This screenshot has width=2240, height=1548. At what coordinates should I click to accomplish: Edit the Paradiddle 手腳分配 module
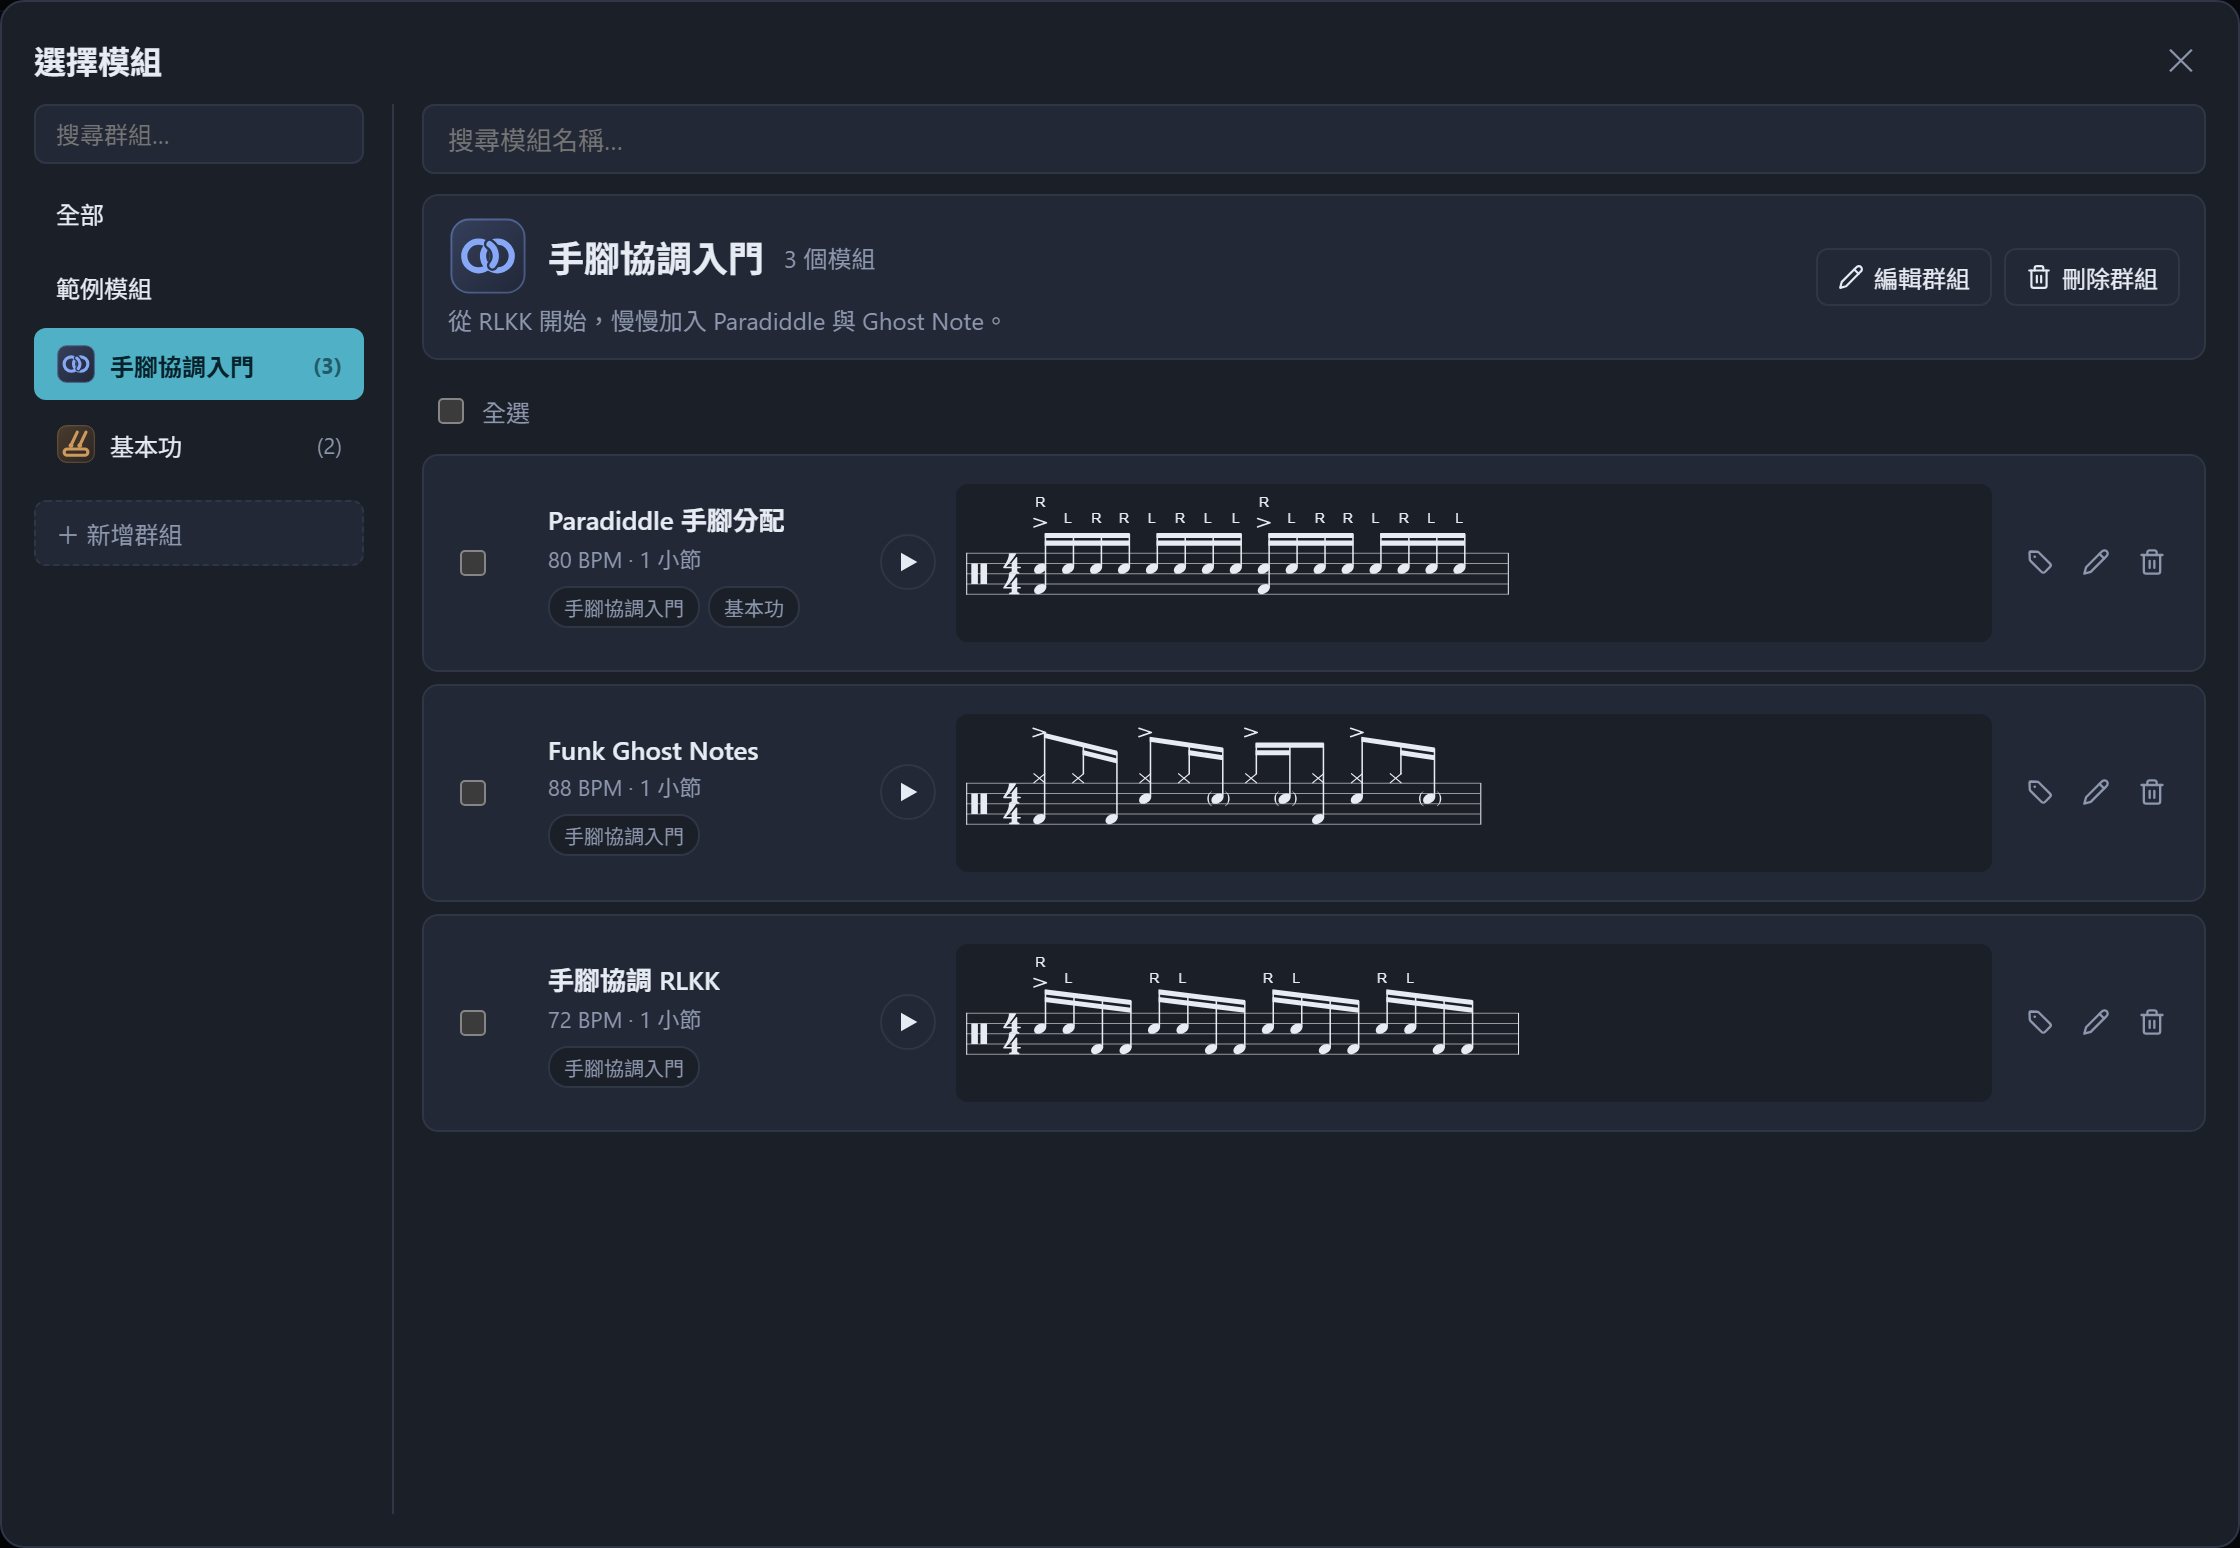coord(2096,562)
